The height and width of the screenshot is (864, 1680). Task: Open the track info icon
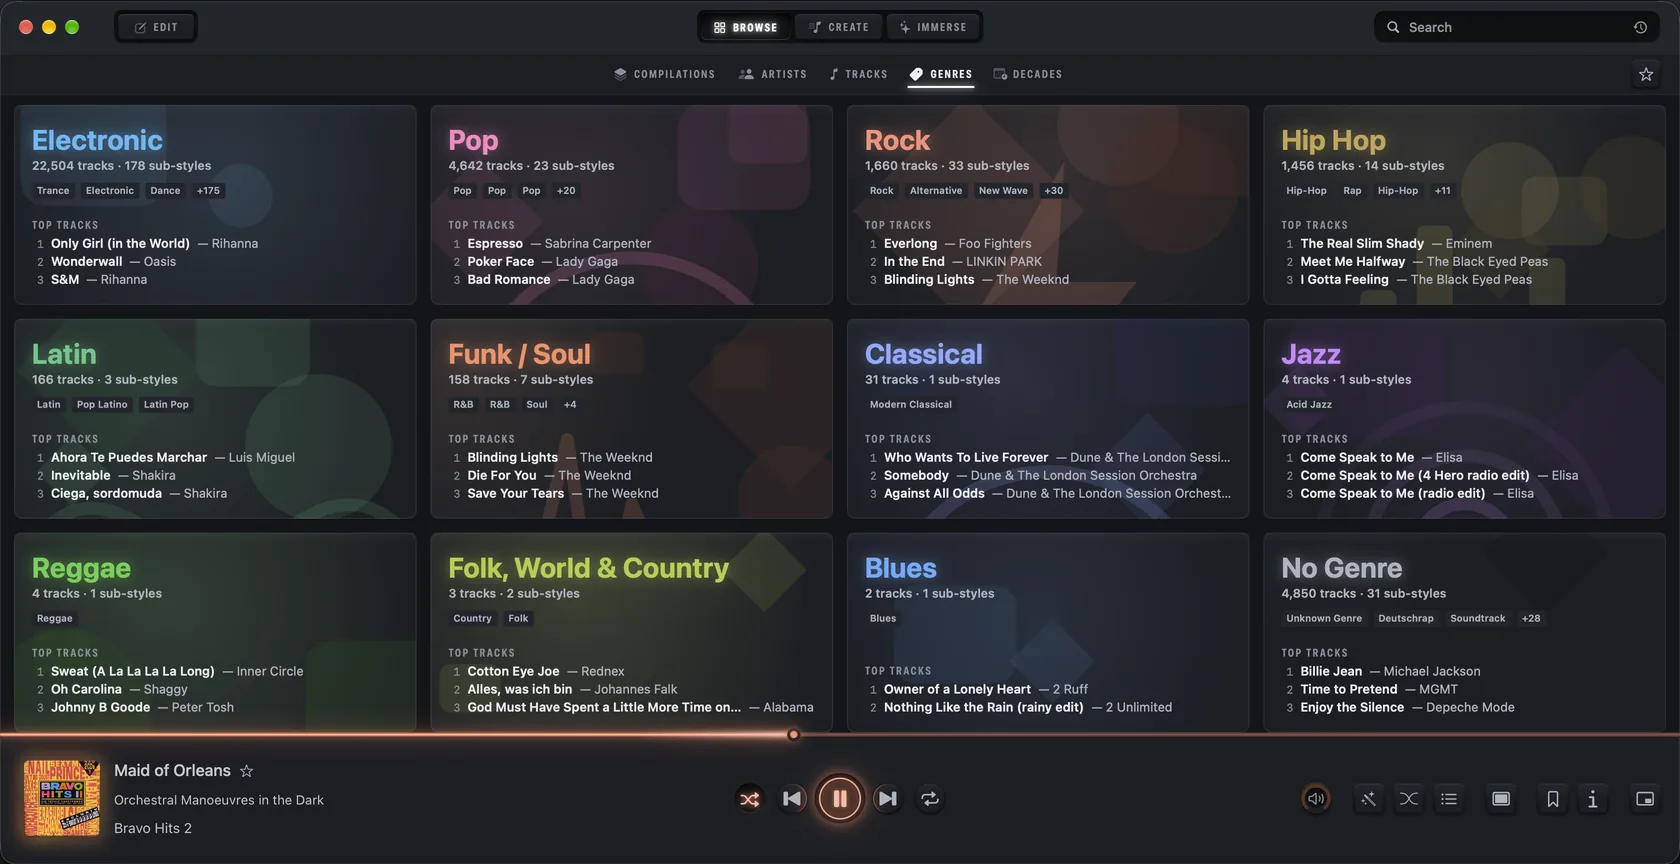pyautogui.click(x=1593, y=799)
